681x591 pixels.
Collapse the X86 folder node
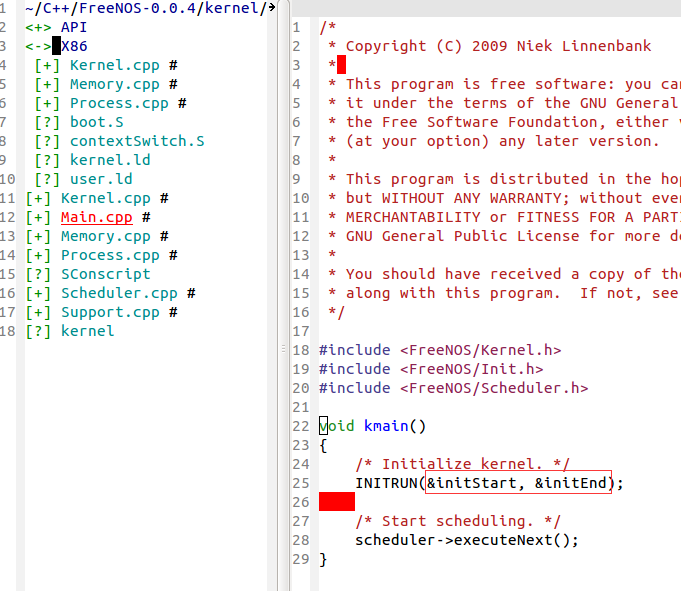click(x=38, y=46)
